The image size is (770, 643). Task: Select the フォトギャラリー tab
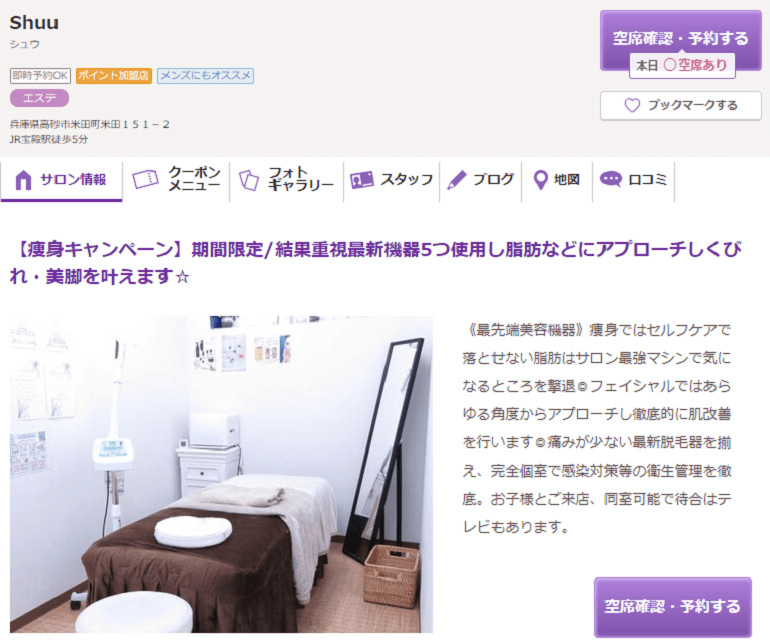pyautogui.click(x=286, y=180)
